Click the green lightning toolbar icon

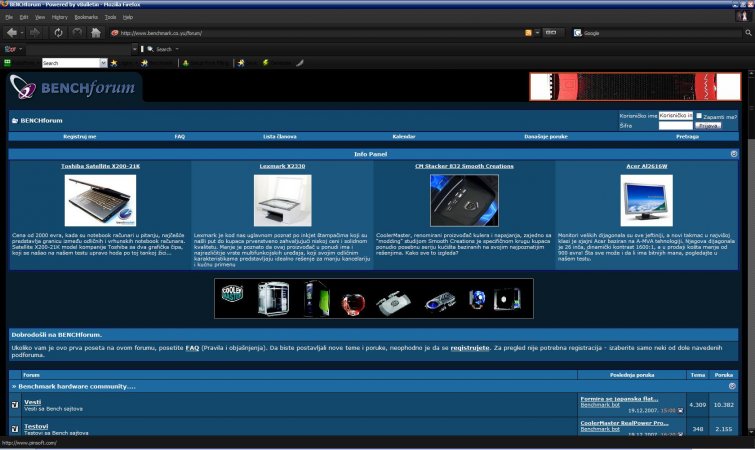click(x=265, y=63)
